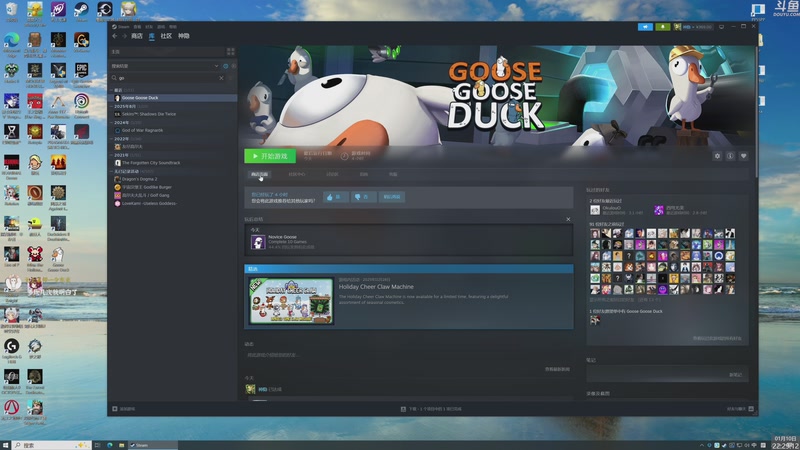Open the Store Page tab under Play button
The image size is (800, 450).
[259, 174]
